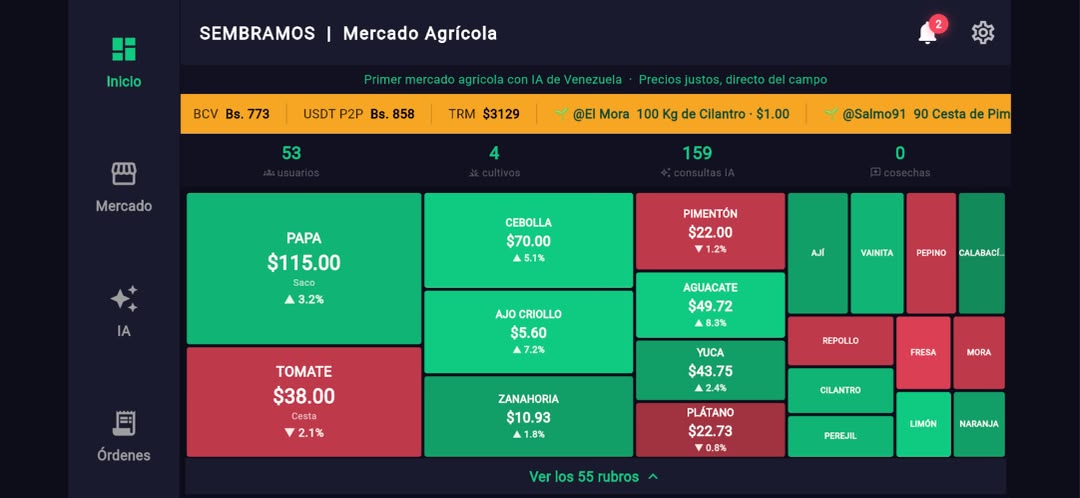Open the cosechas counter
Screen dimensions: 1080x498
click(x=900, y=162)
